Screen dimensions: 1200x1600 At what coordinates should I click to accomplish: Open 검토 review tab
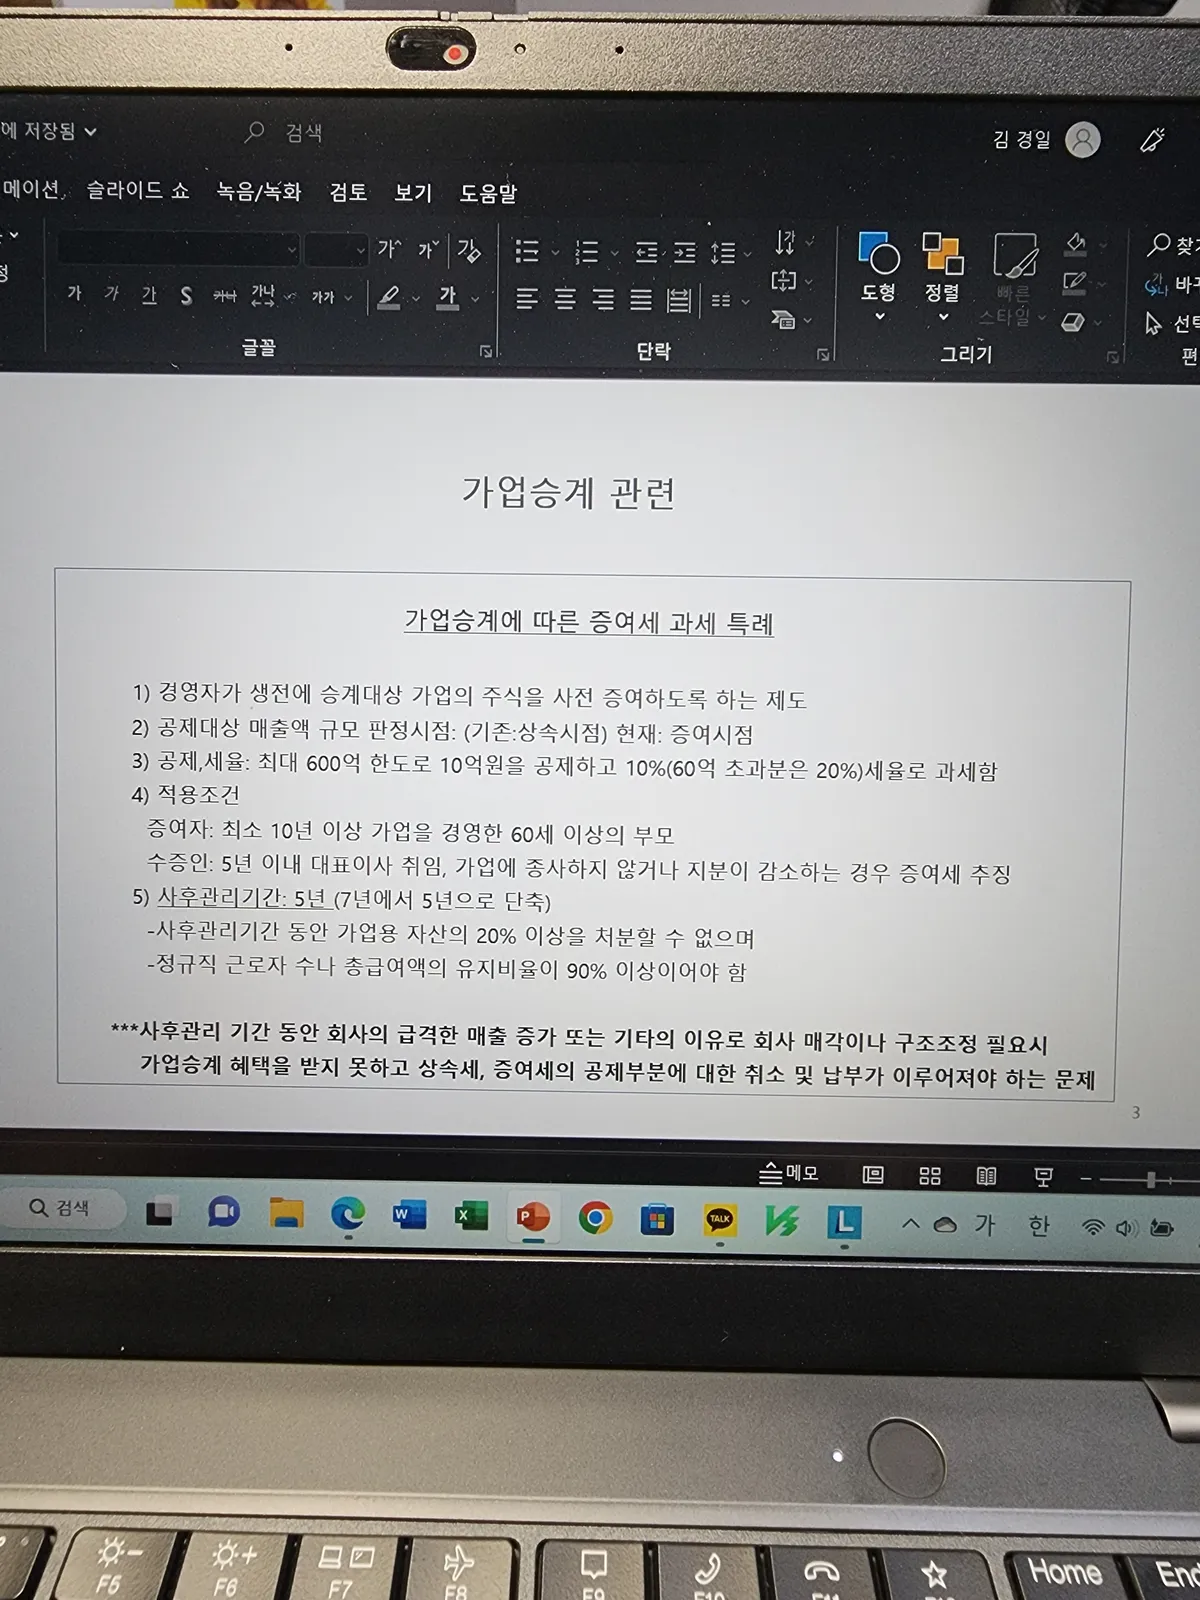click(348, 192)
